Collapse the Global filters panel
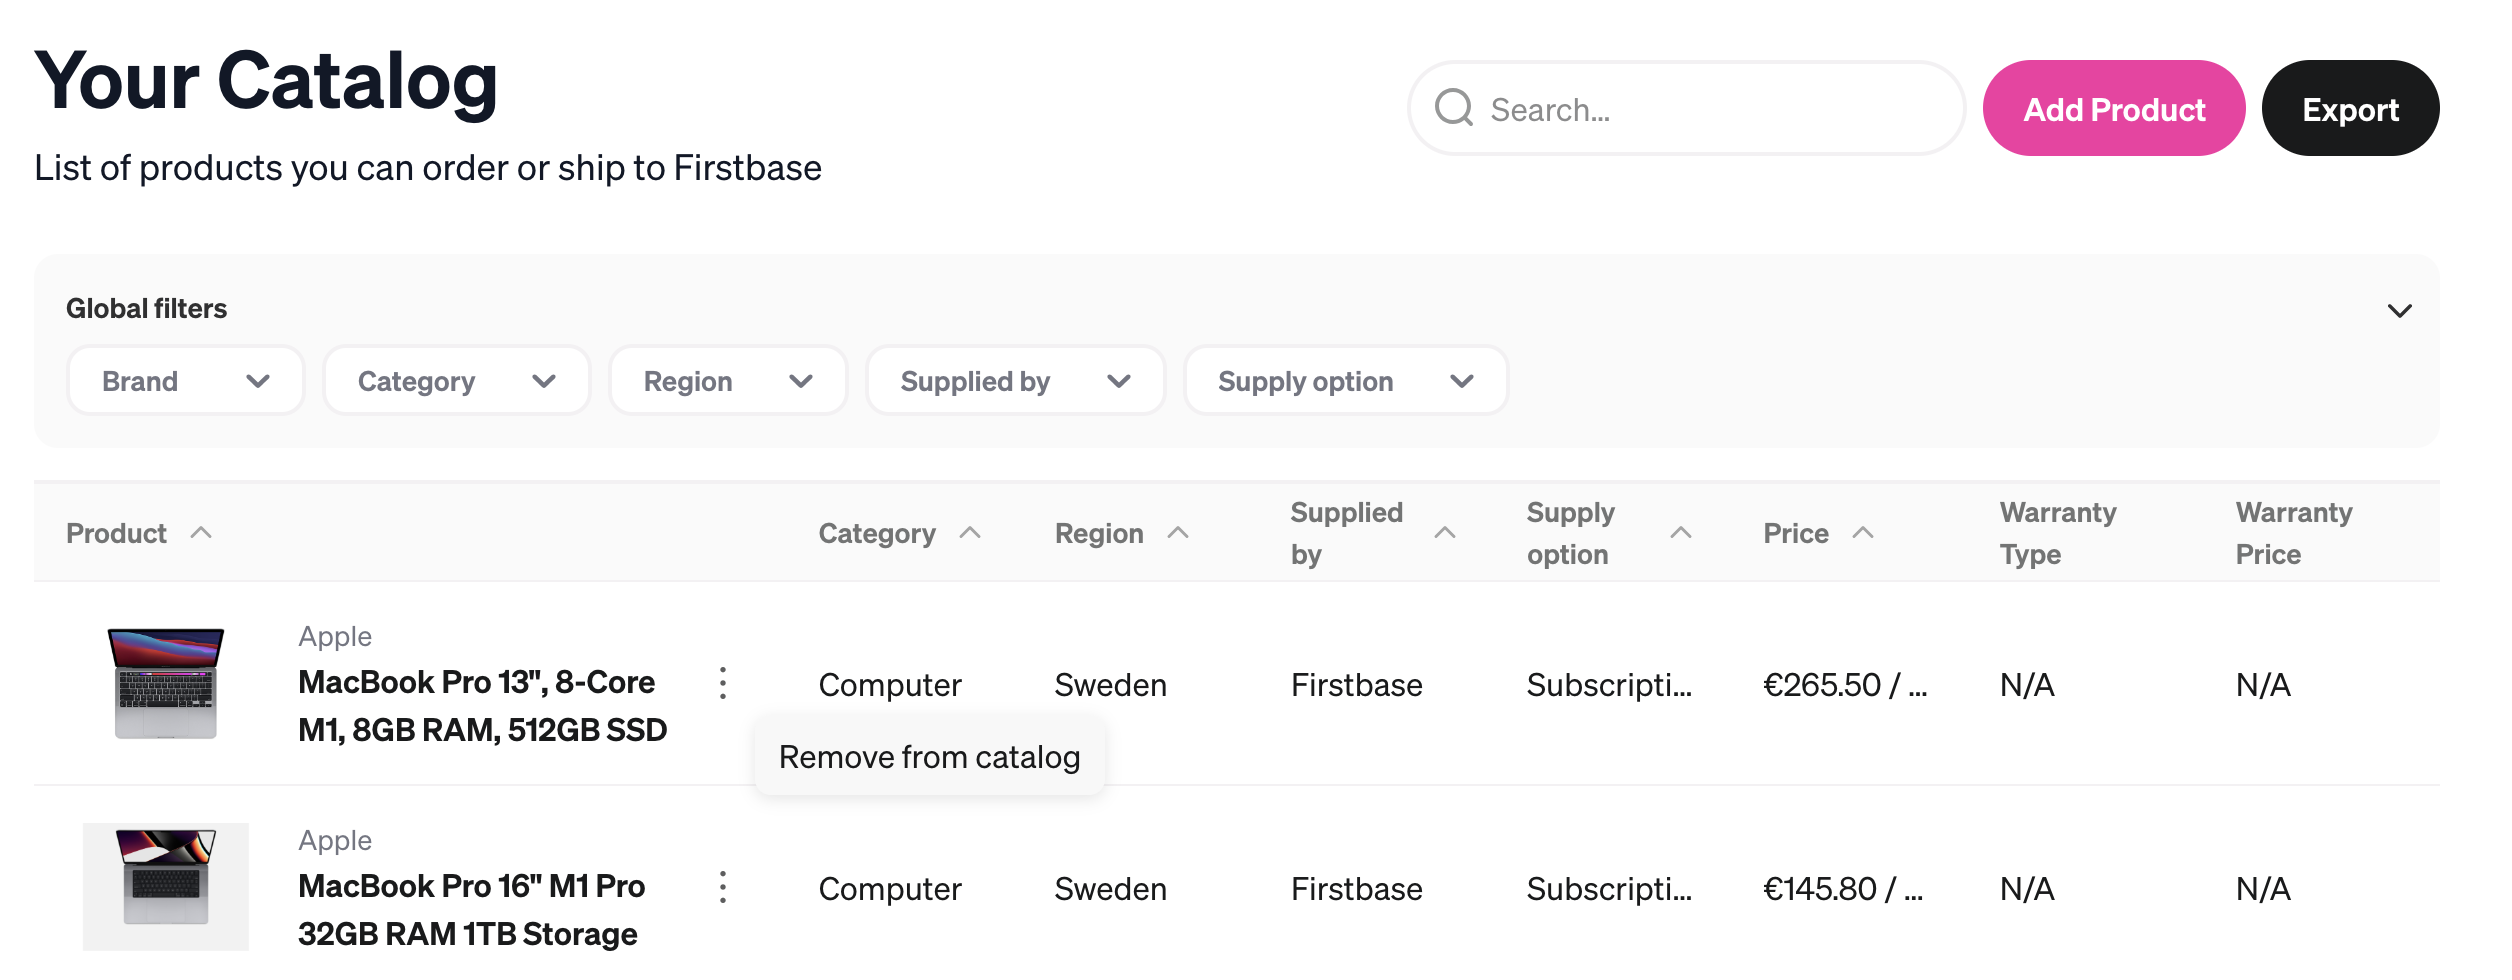The height and width of the screenshot is (980, 2512). [x=2399, y=310]
